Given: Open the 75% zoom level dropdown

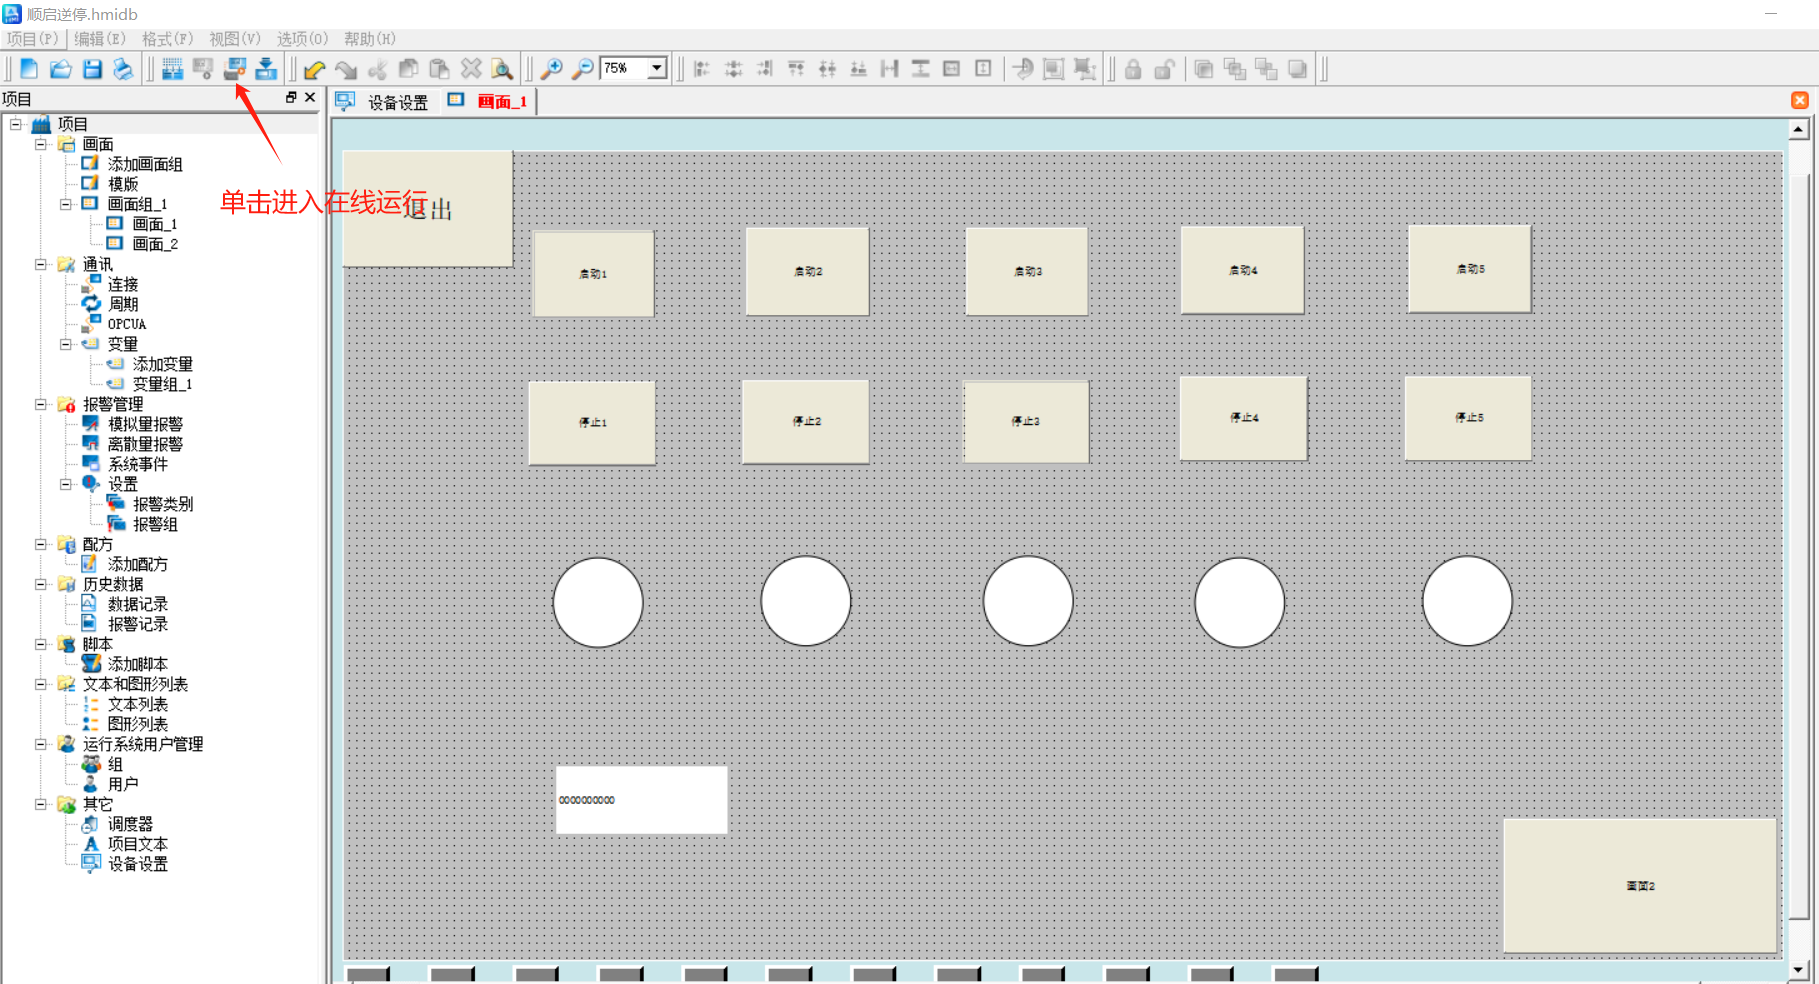Looking at the screenshot, I should point(657,68).
